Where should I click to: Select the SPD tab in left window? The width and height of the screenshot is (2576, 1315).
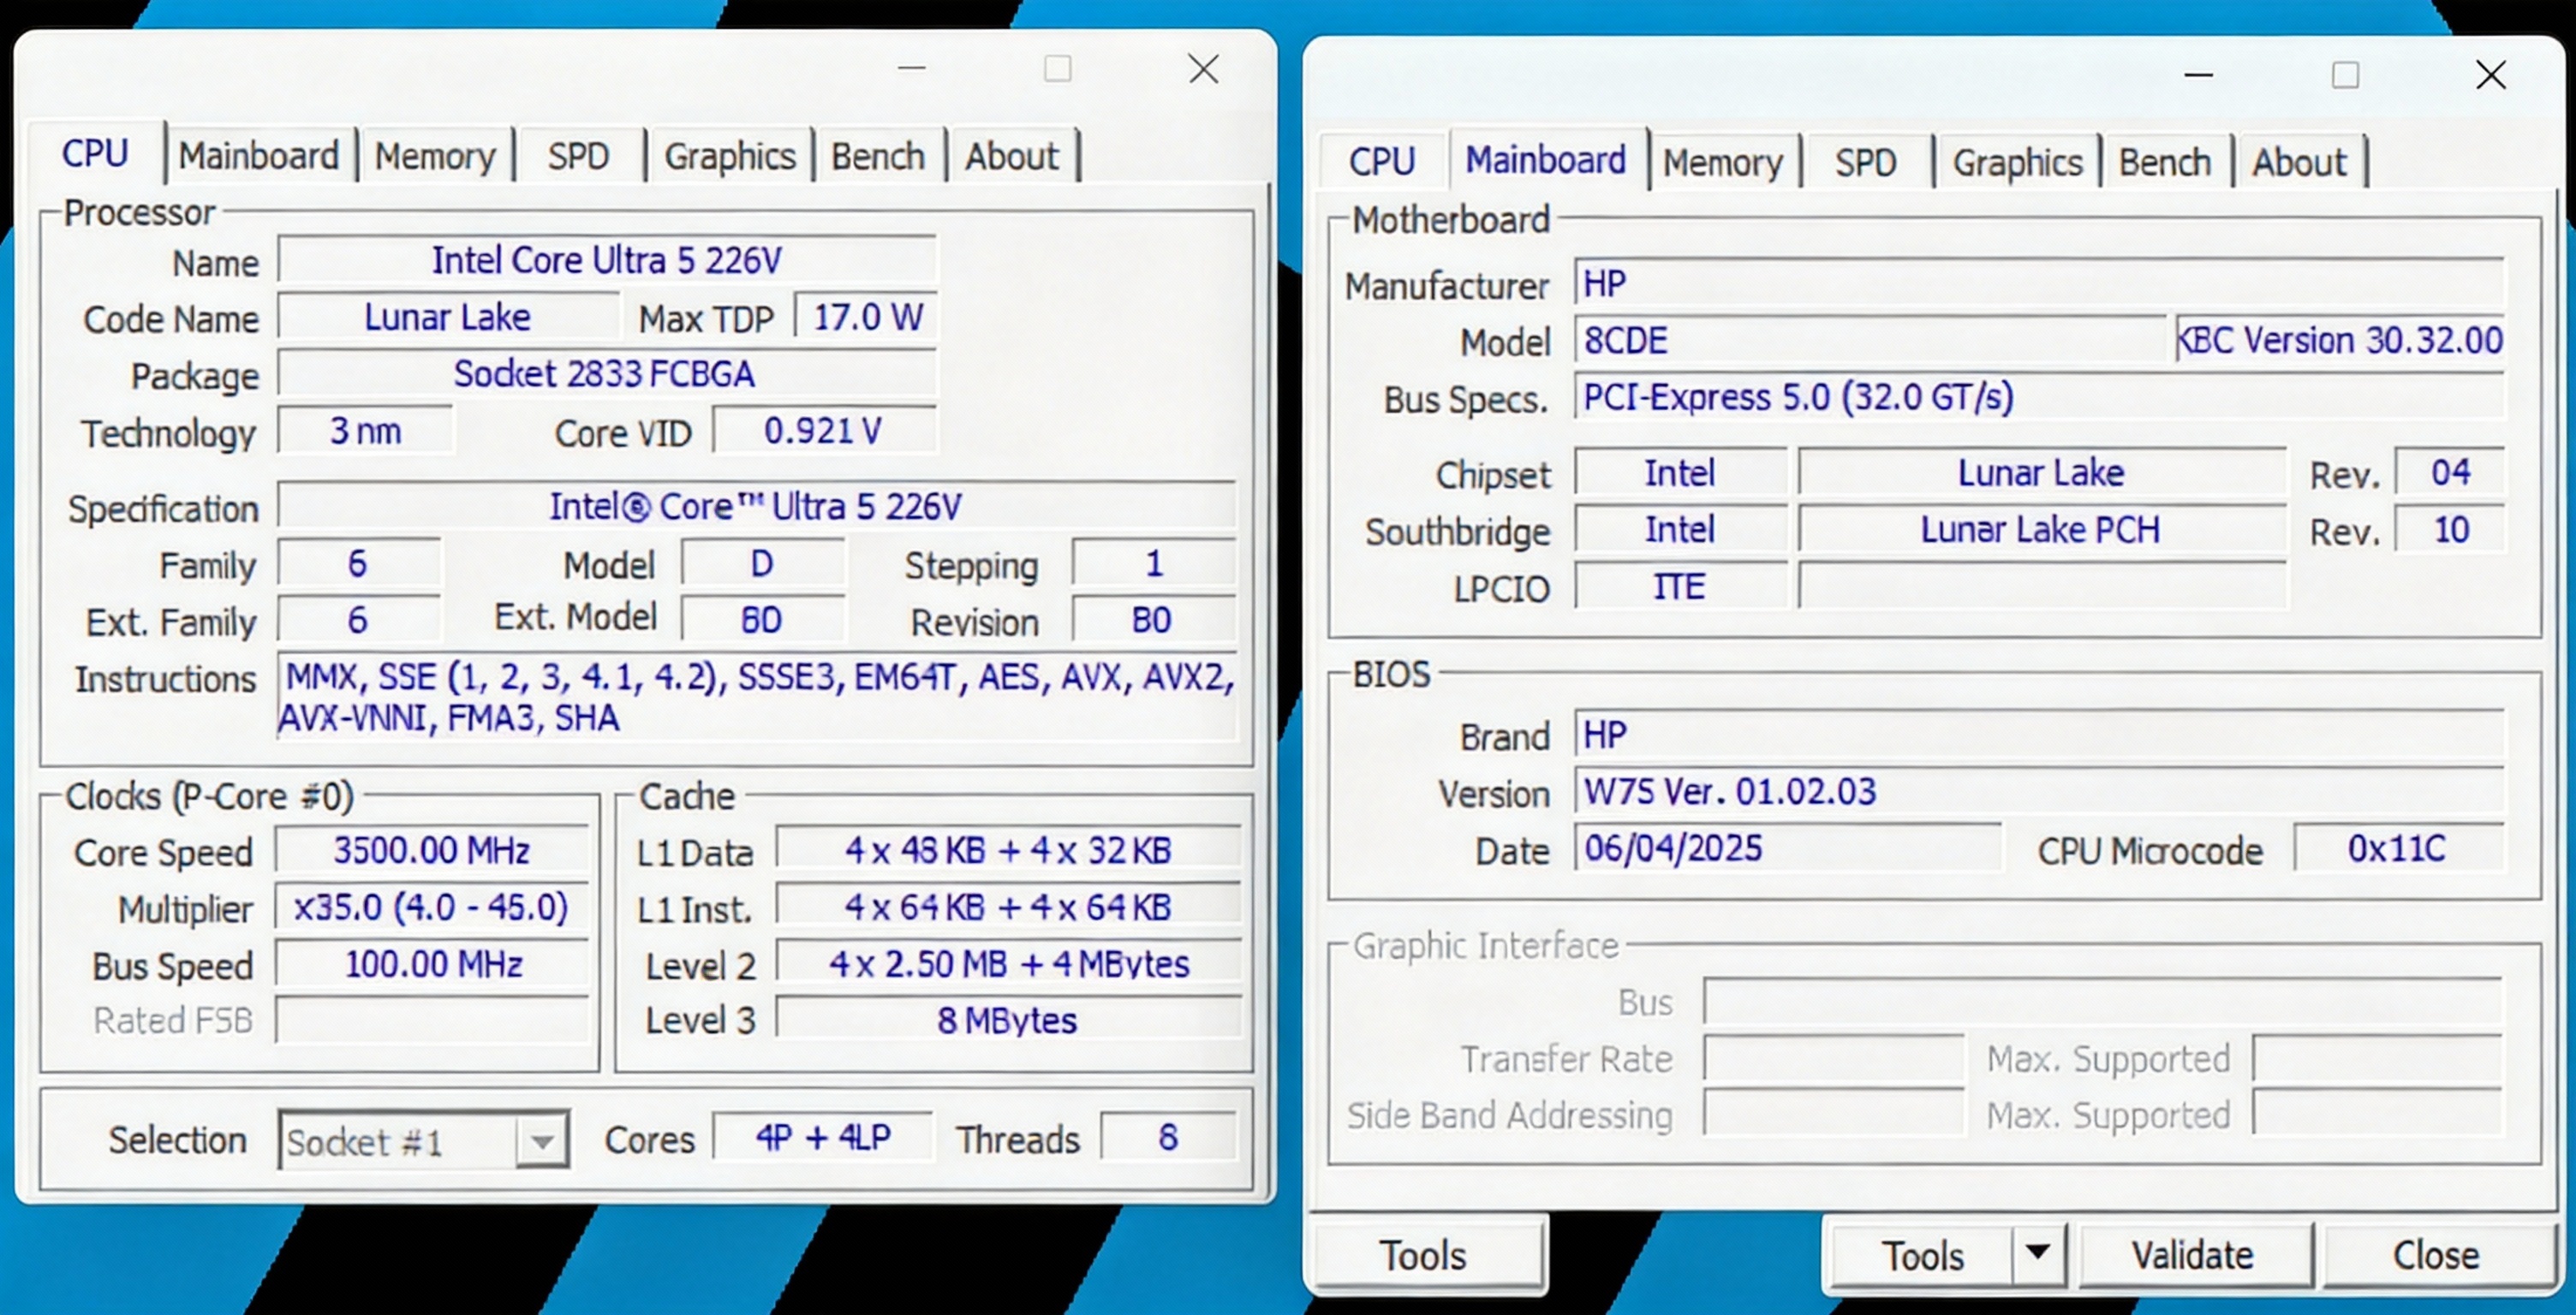pos(578,156)
